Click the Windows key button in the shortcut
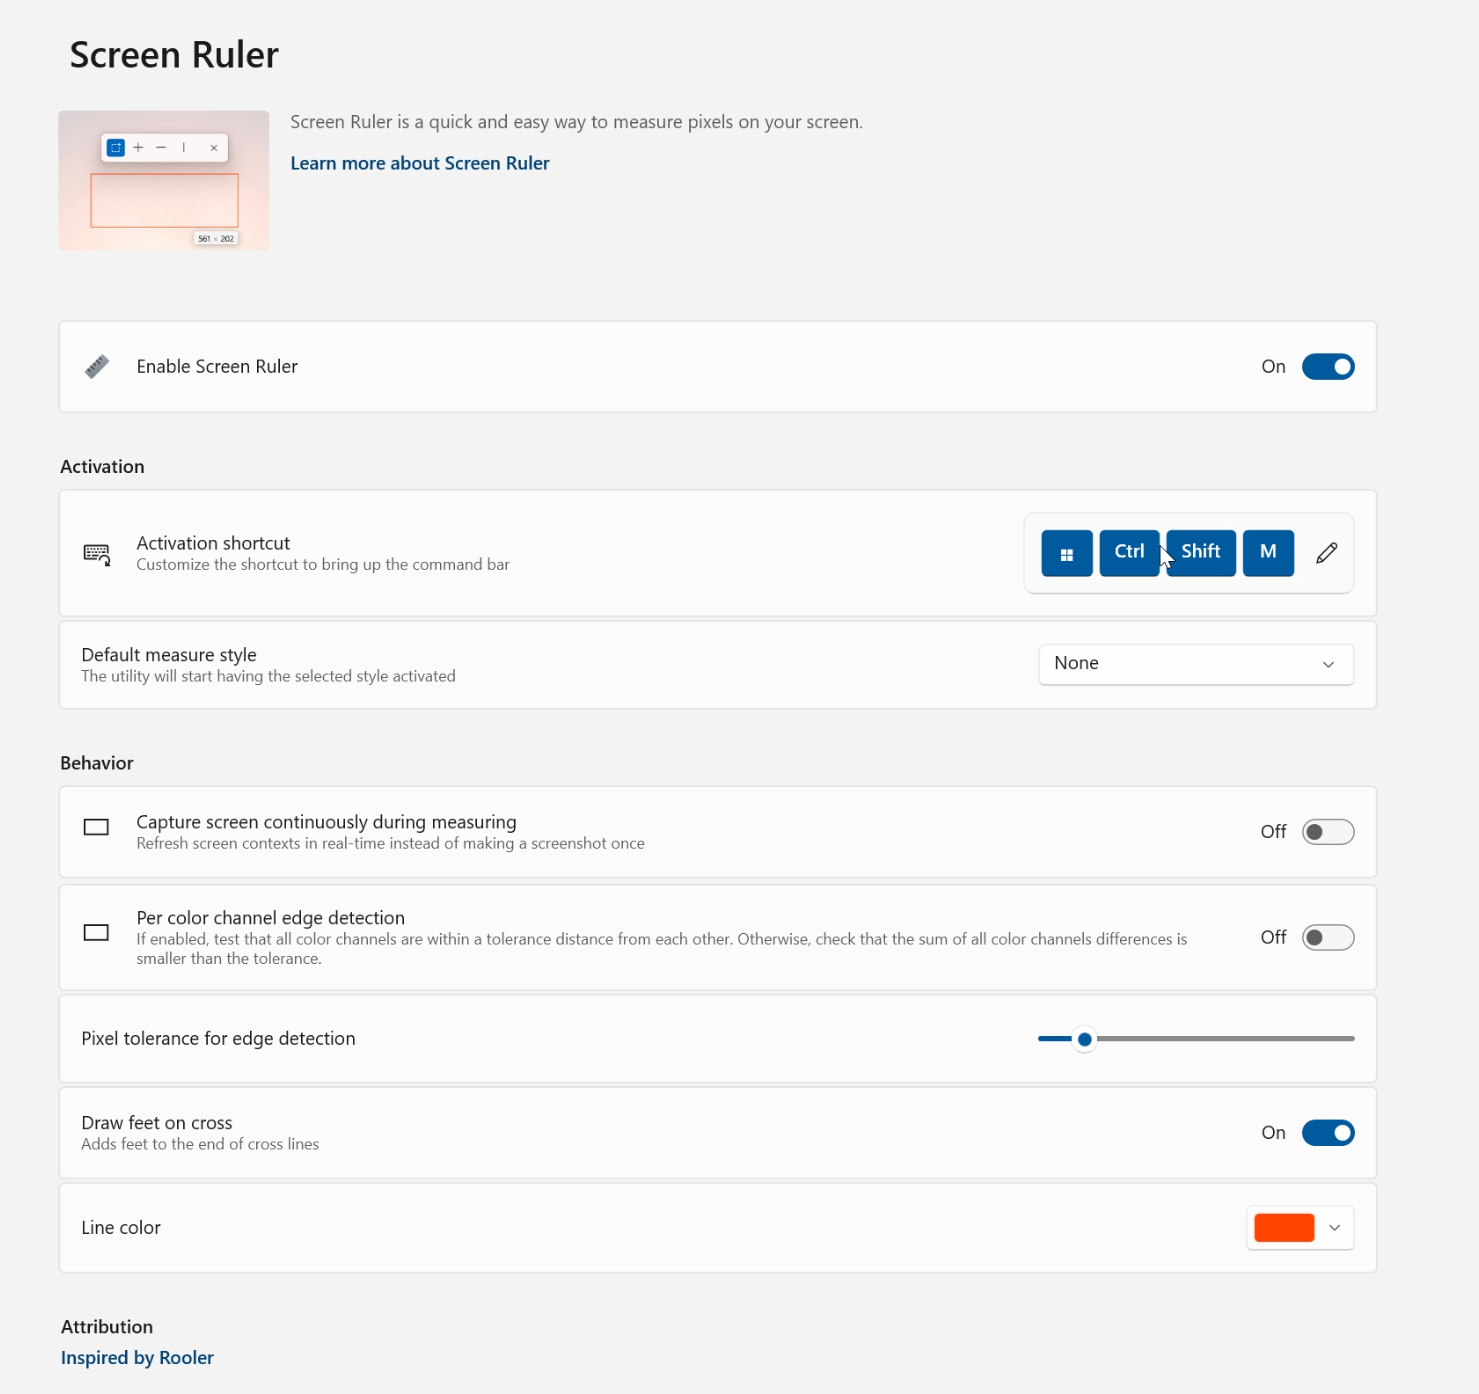Image resolution: width=1479 pixels, height=1394 pixels. [x=1067, y=553]
